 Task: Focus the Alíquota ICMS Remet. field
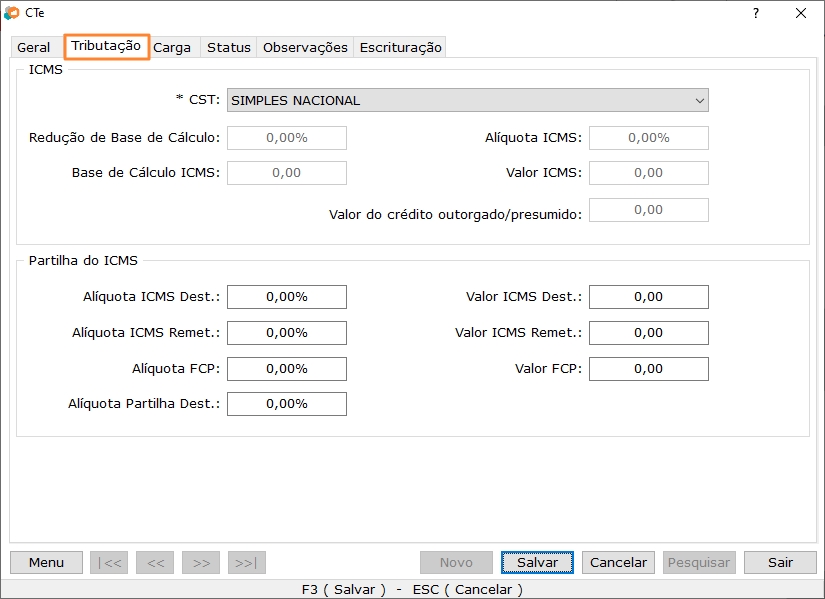coord(287,333)
